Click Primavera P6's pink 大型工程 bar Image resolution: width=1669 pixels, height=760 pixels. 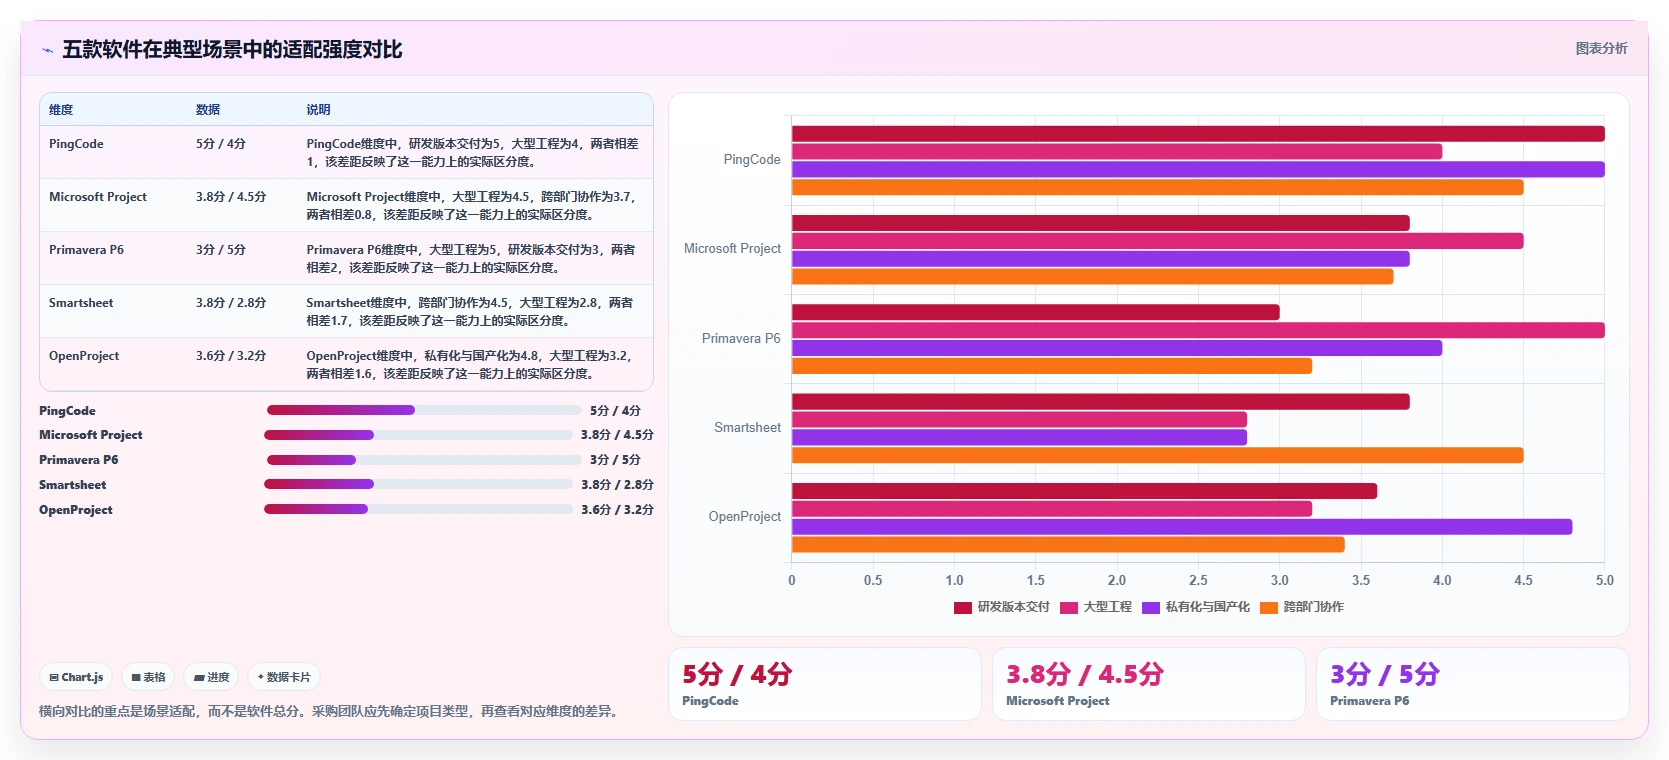tap(1198, 330)
